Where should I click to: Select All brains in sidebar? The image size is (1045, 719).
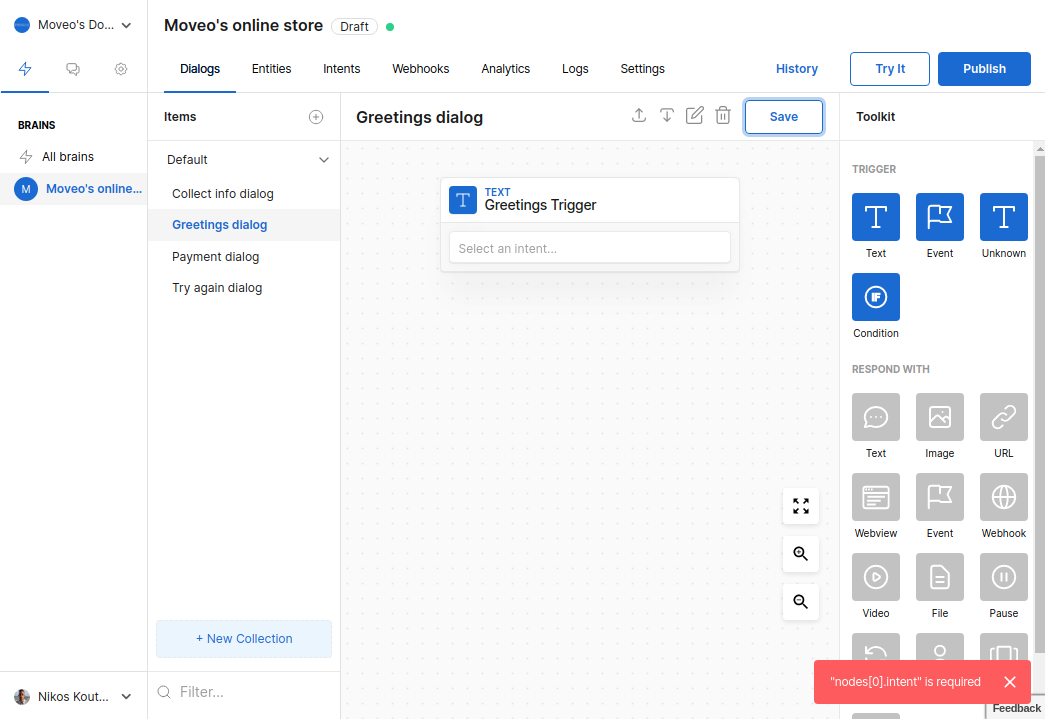(73, 157)
